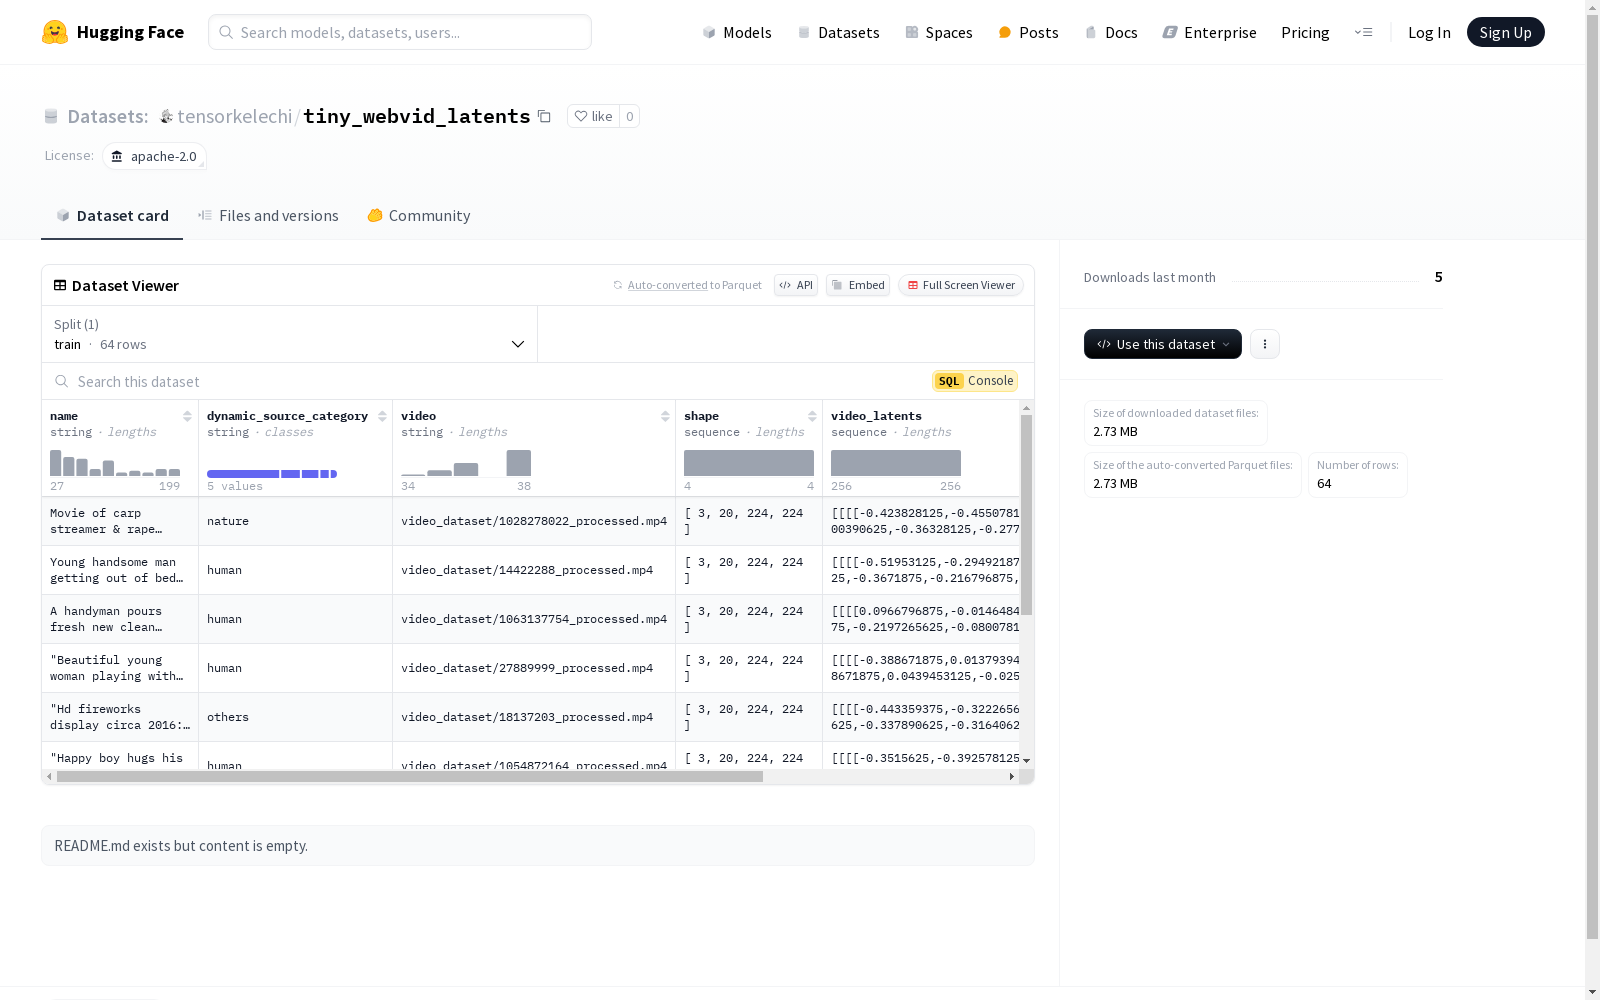Click the 'Hd fireworks display' name cell

click(120, 717)
